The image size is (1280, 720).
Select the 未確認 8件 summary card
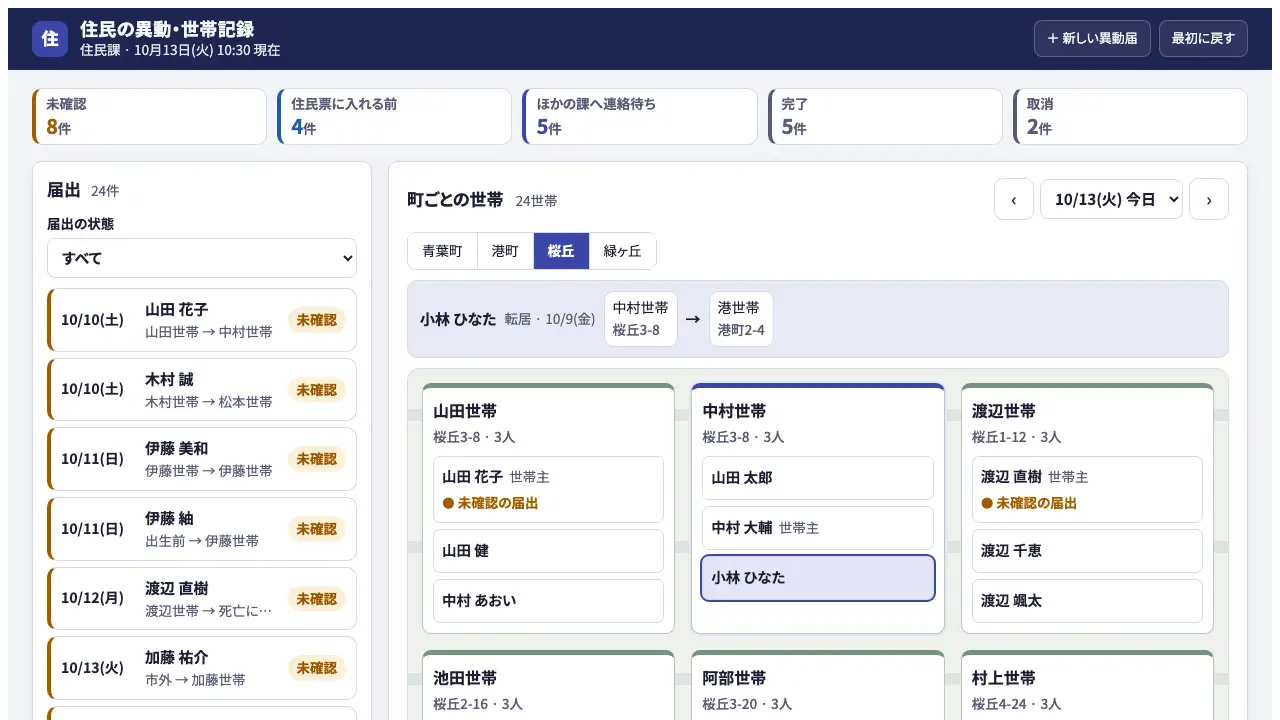click(149, 116)
